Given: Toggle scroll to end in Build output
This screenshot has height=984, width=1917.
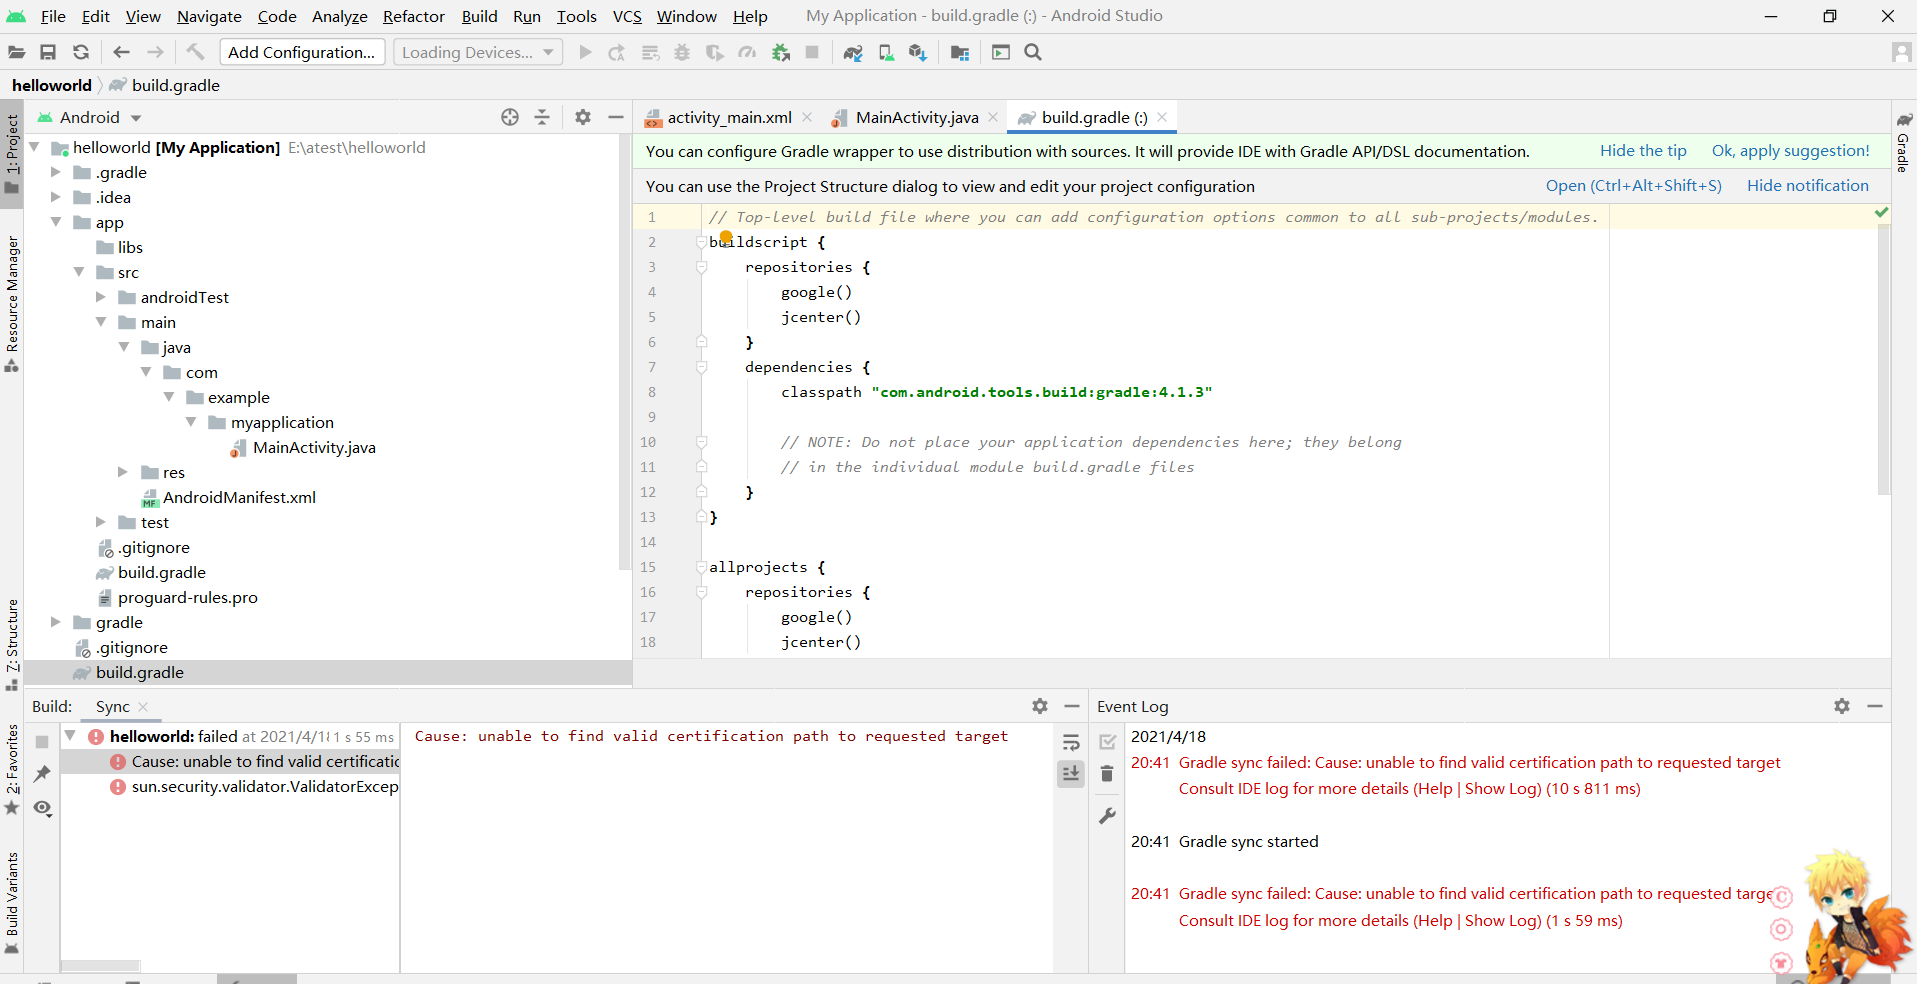Looking at the screenshot, I should [1071, 773].
